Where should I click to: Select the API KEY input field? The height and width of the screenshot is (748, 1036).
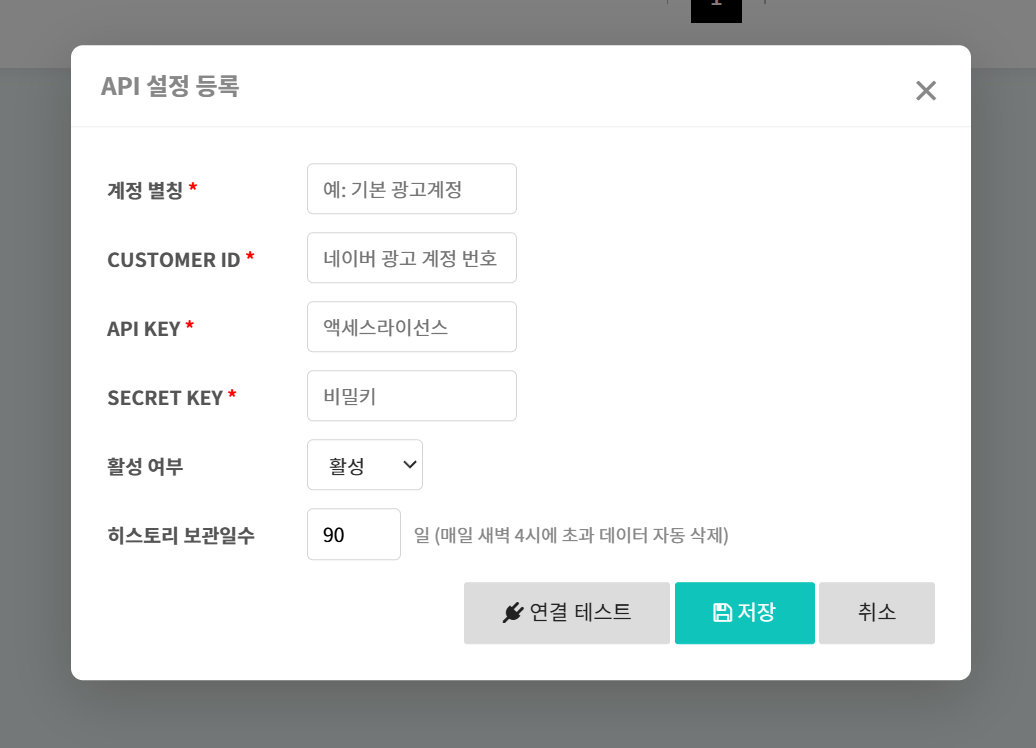click(x=411, y=327)
